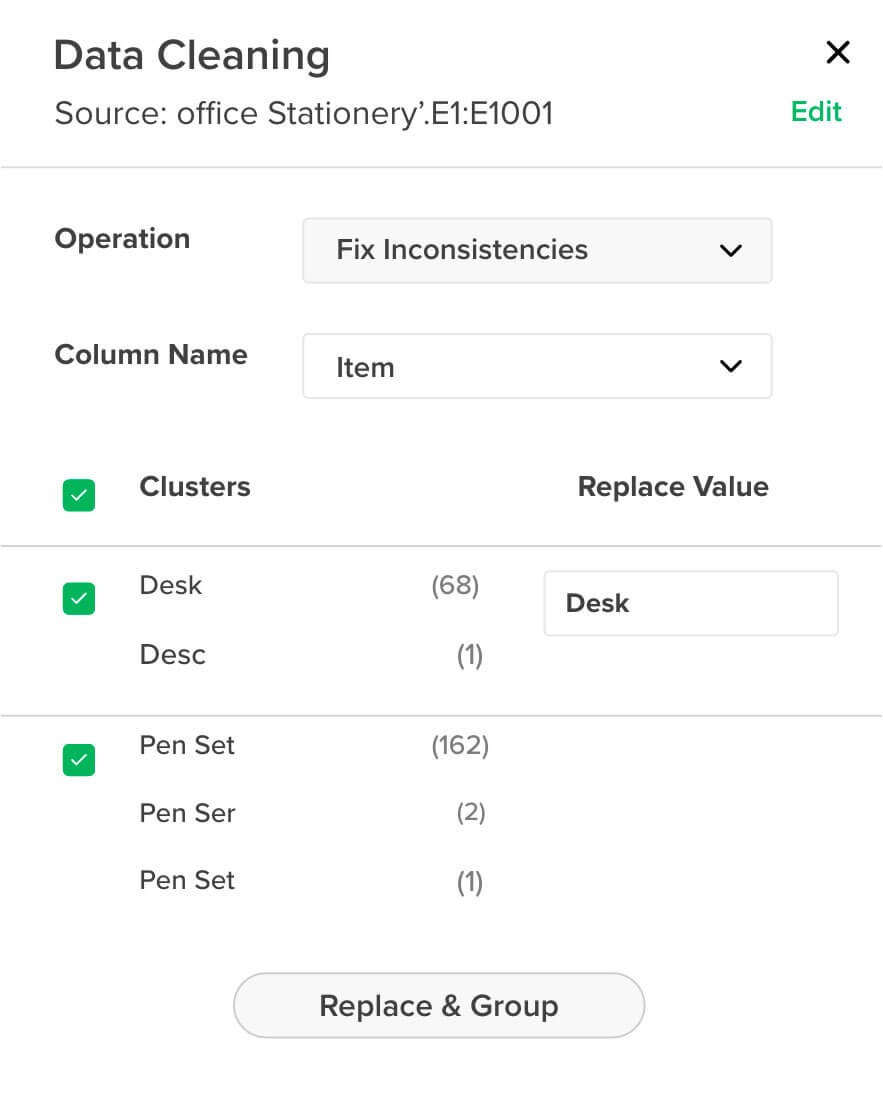This screenshot has height=1093, width=883.
Task: Click the Source range text
Action: 303,114
